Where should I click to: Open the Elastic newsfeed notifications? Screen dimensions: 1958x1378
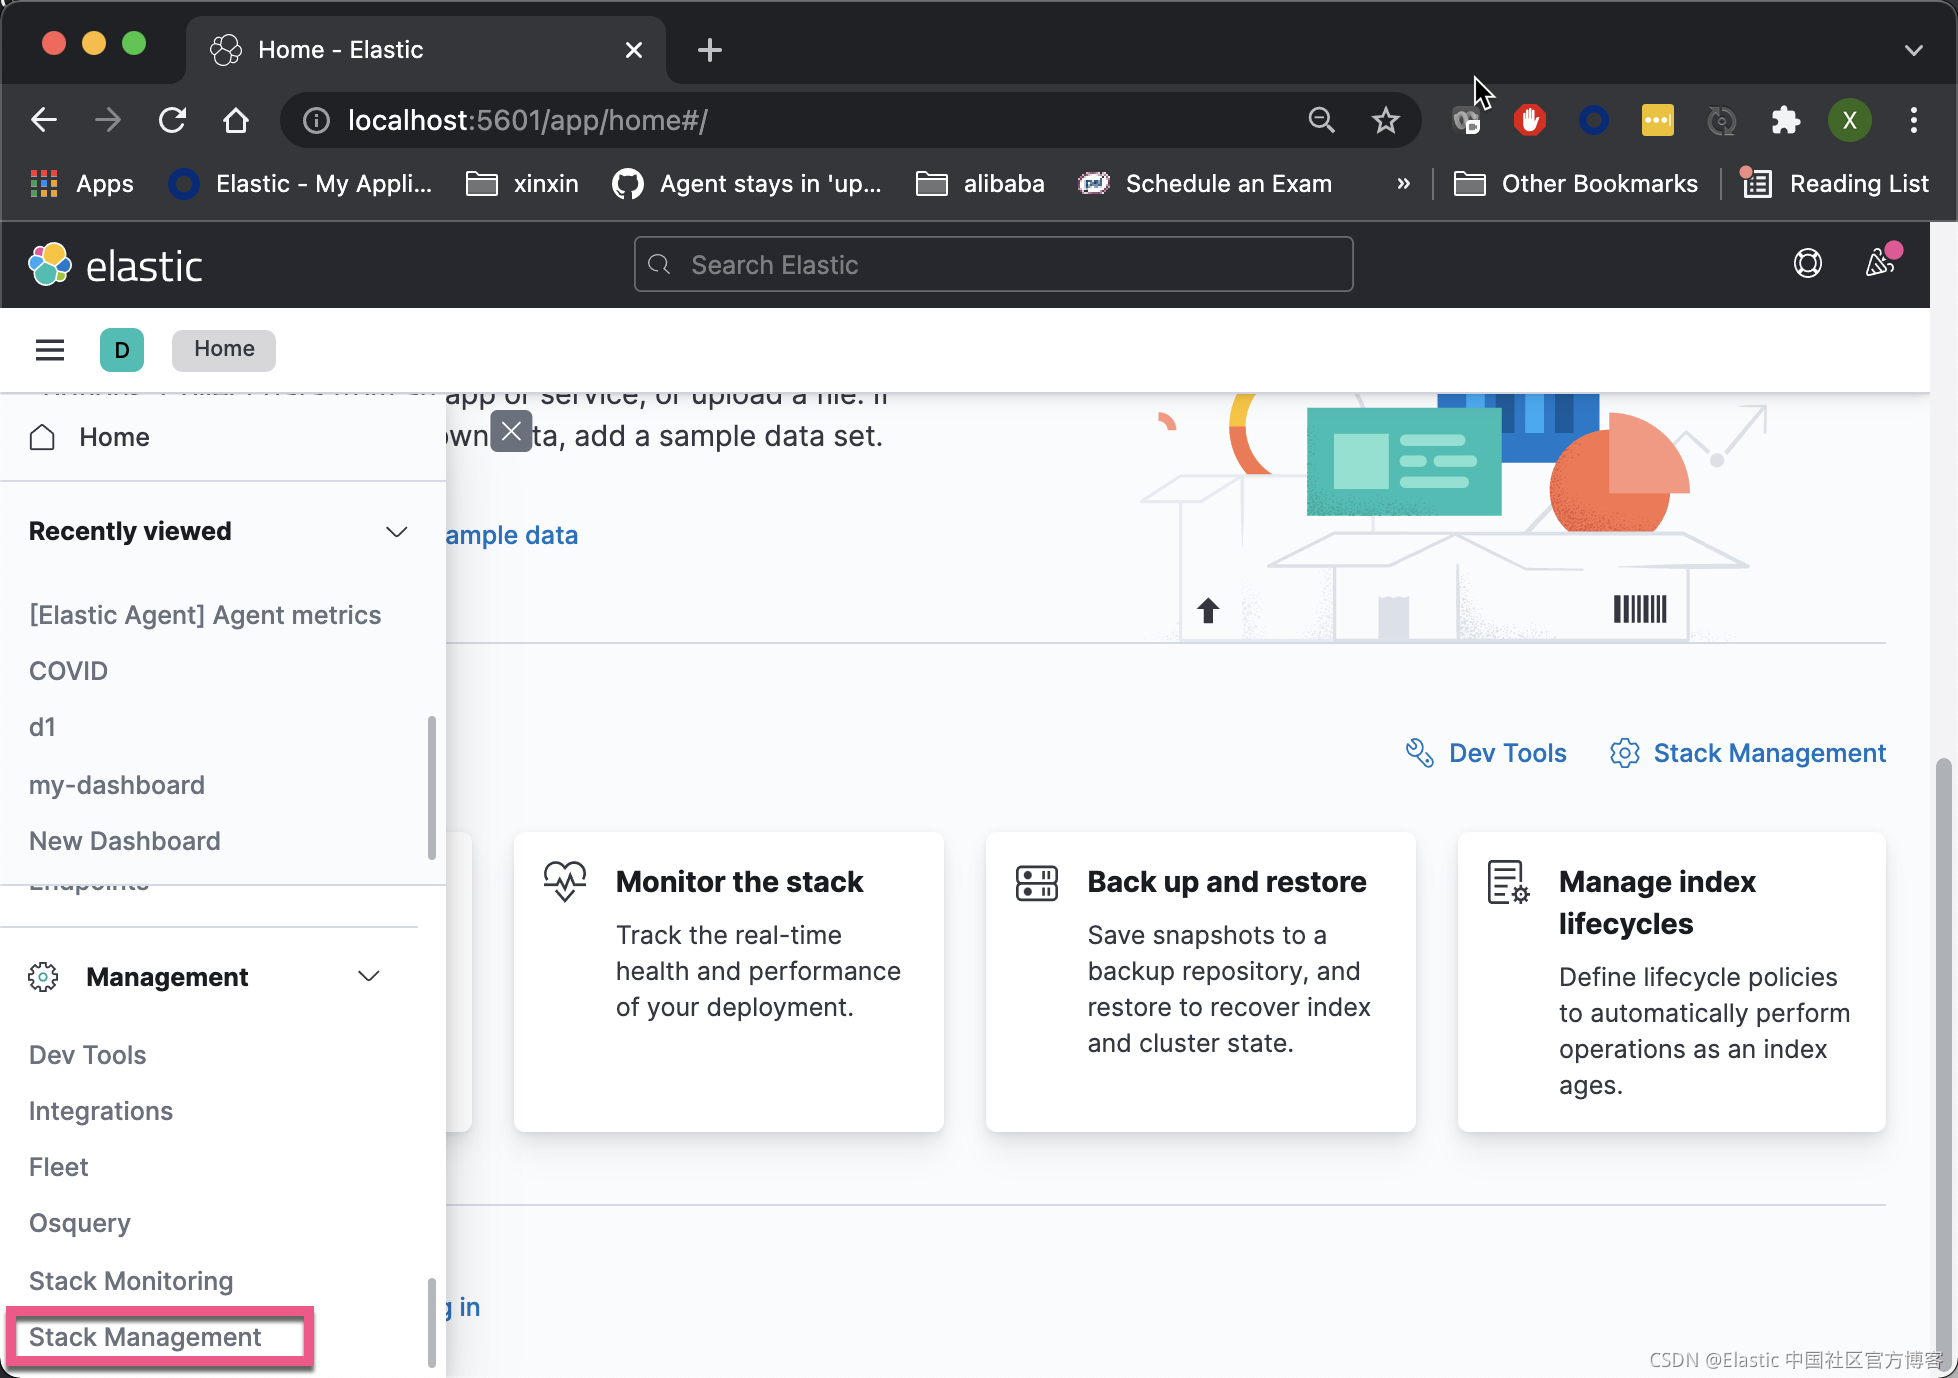1880,264
